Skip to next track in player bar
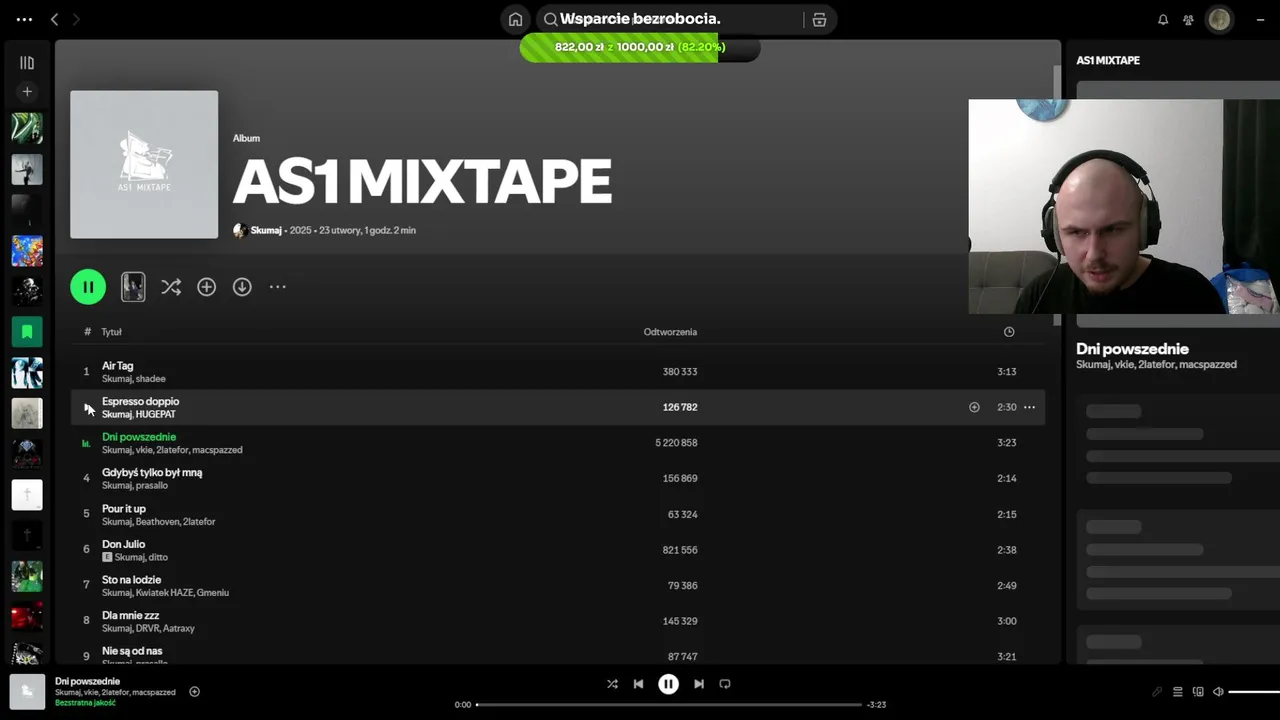 tap(699, 684)
